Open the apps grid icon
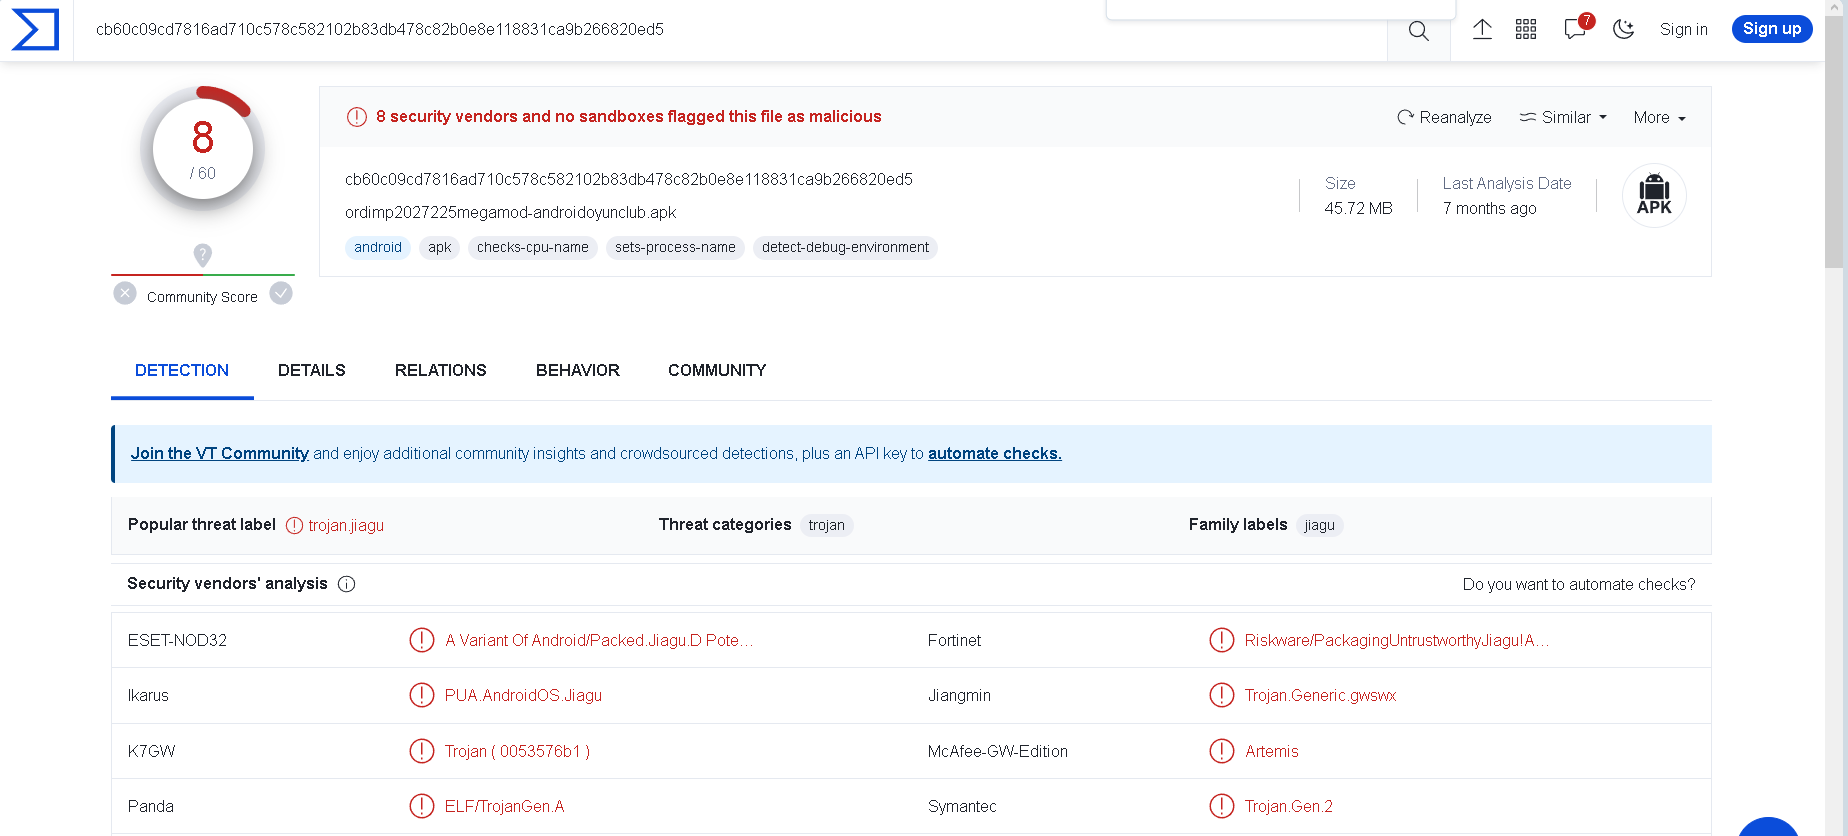The image size is (1848, 836). (x=1526, y=29)
